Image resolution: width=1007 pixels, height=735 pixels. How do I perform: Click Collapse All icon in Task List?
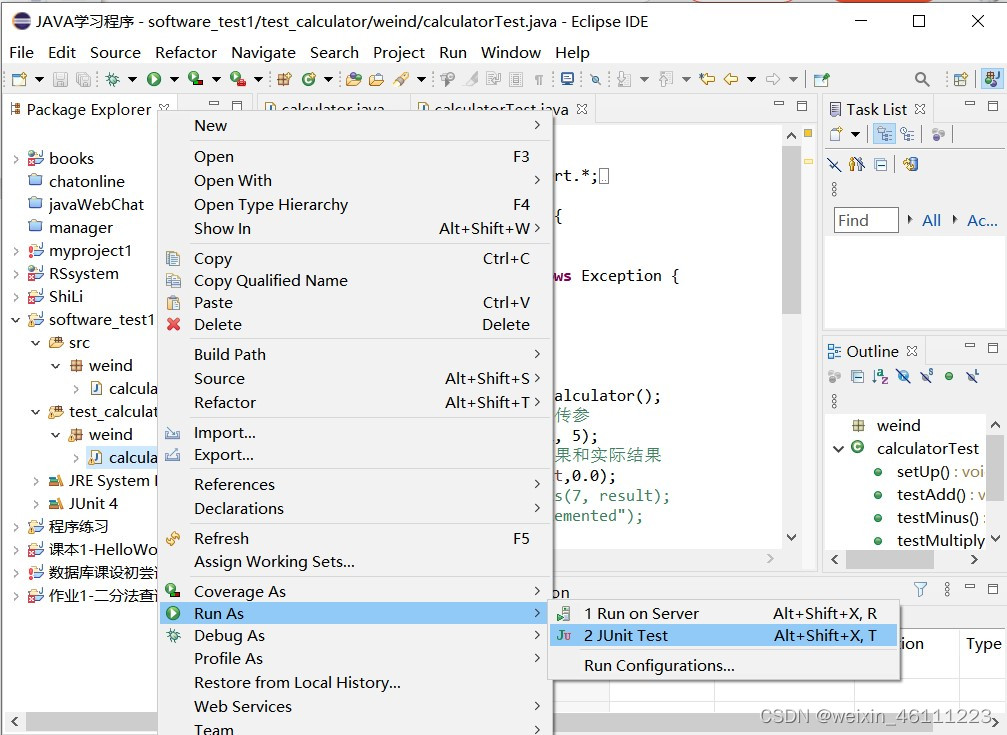coord(881,164)
